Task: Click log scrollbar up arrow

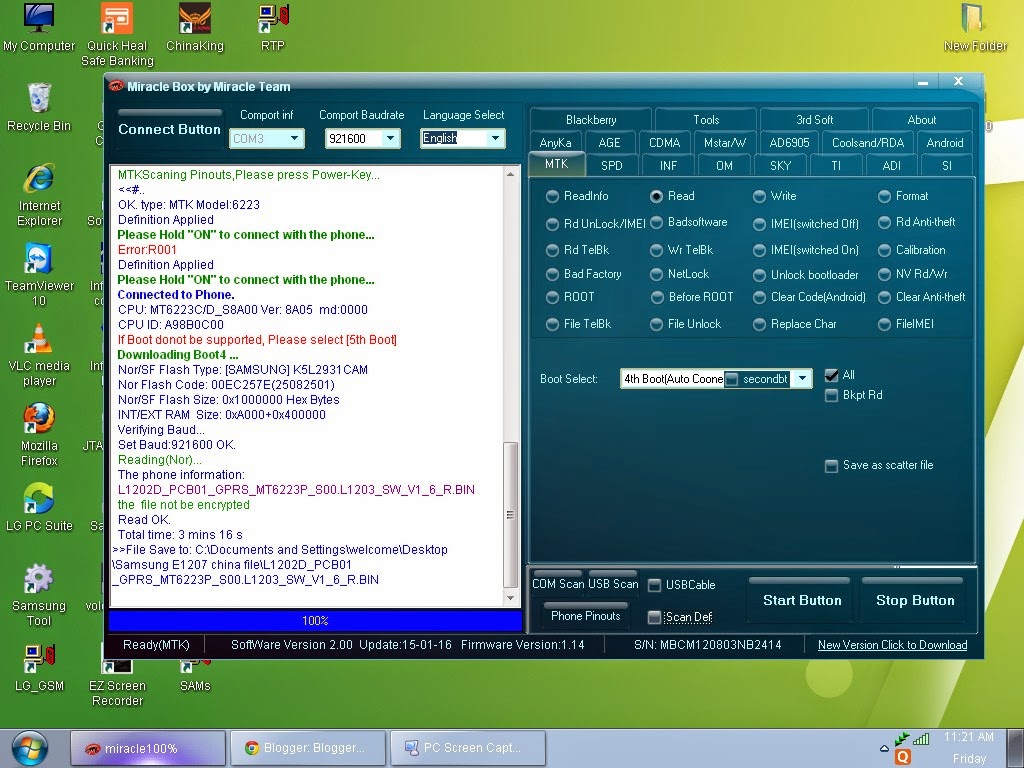Action: click(x=510, y=174)
